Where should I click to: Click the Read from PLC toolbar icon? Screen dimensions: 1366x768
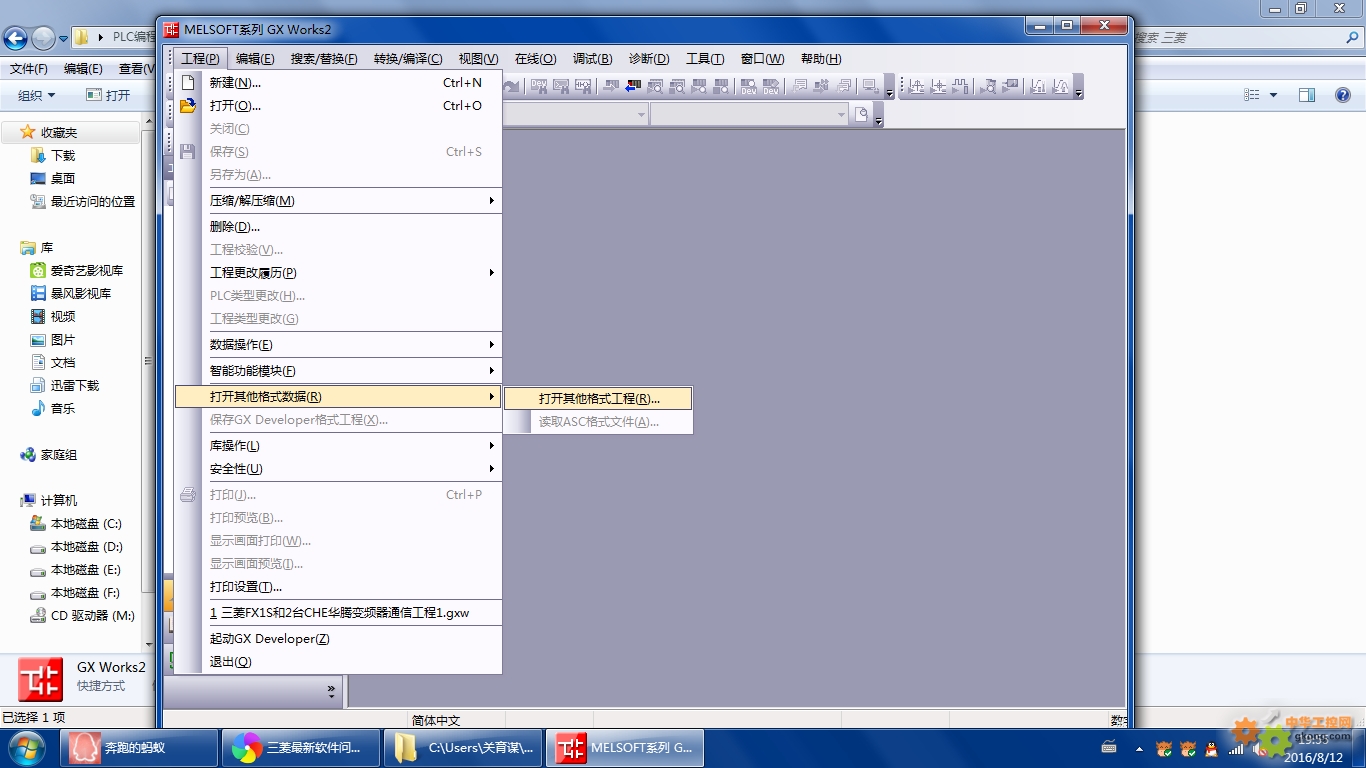pyautogui.click(x=631, y=87)
